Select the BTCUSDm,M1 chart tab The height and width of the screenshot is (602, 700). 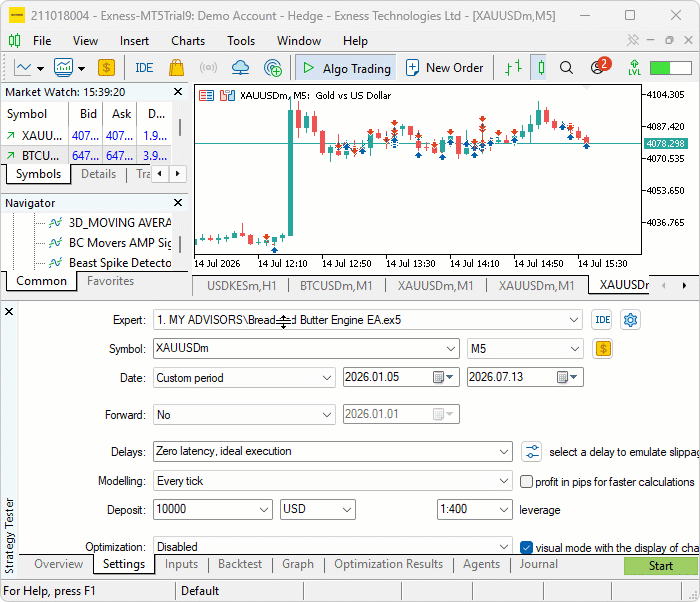336,285
